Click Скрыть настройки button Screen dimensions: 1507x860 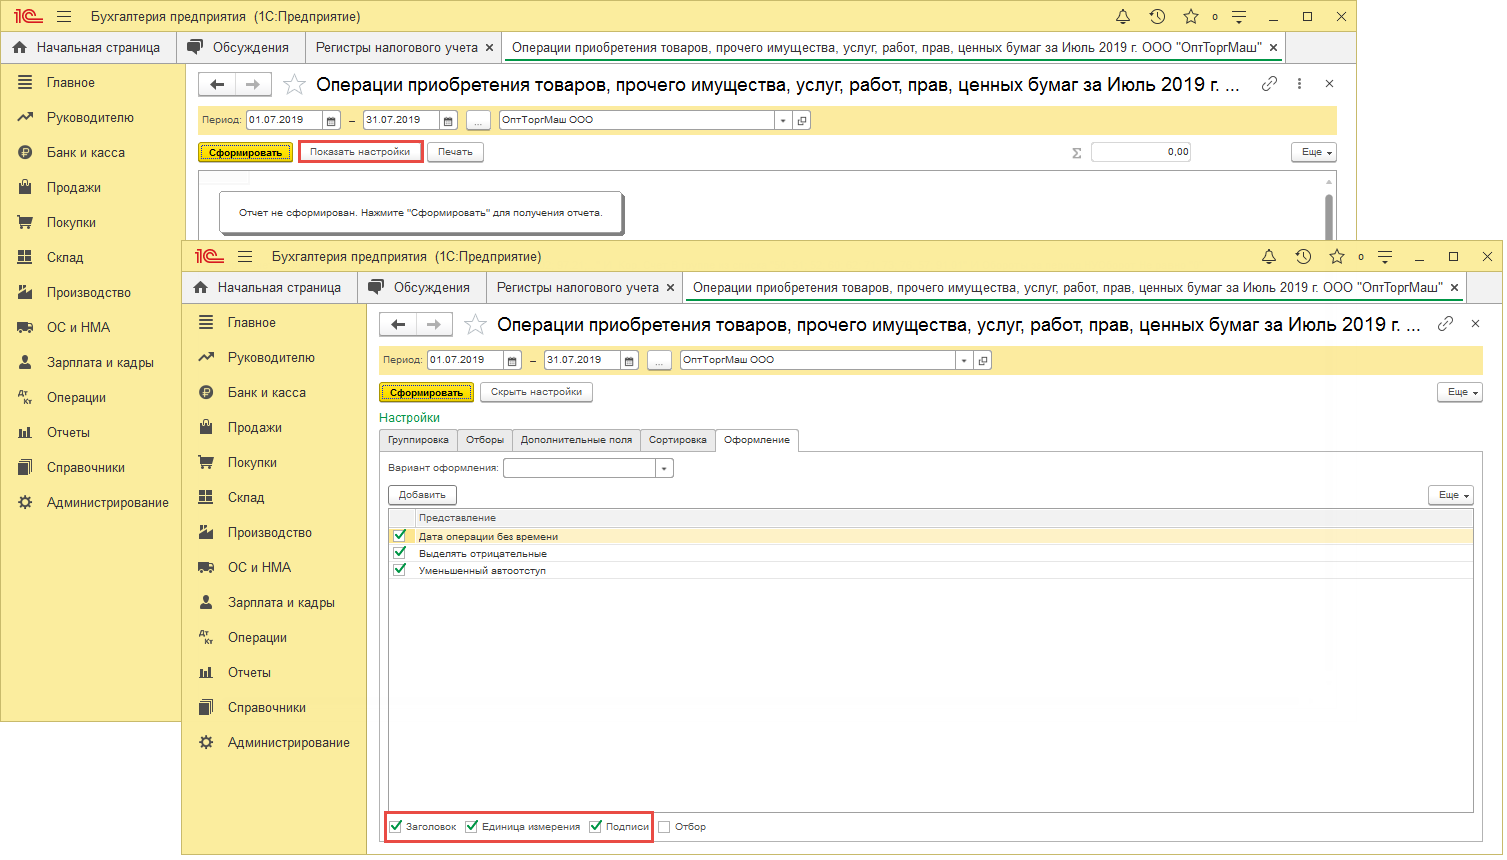[x=536, y=392]
